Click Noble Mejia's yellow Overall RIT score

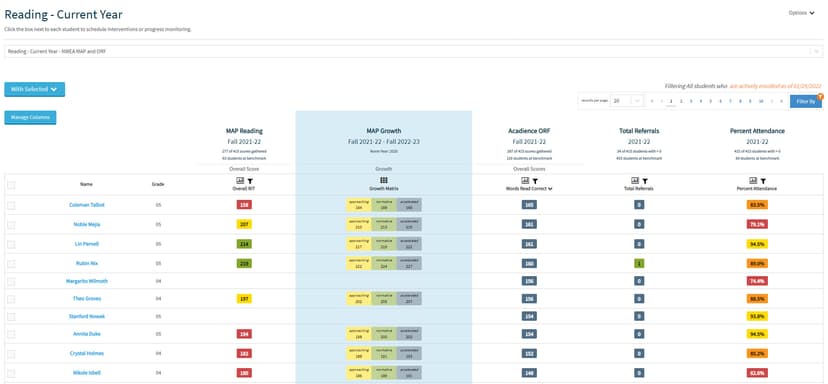[244, 224]
